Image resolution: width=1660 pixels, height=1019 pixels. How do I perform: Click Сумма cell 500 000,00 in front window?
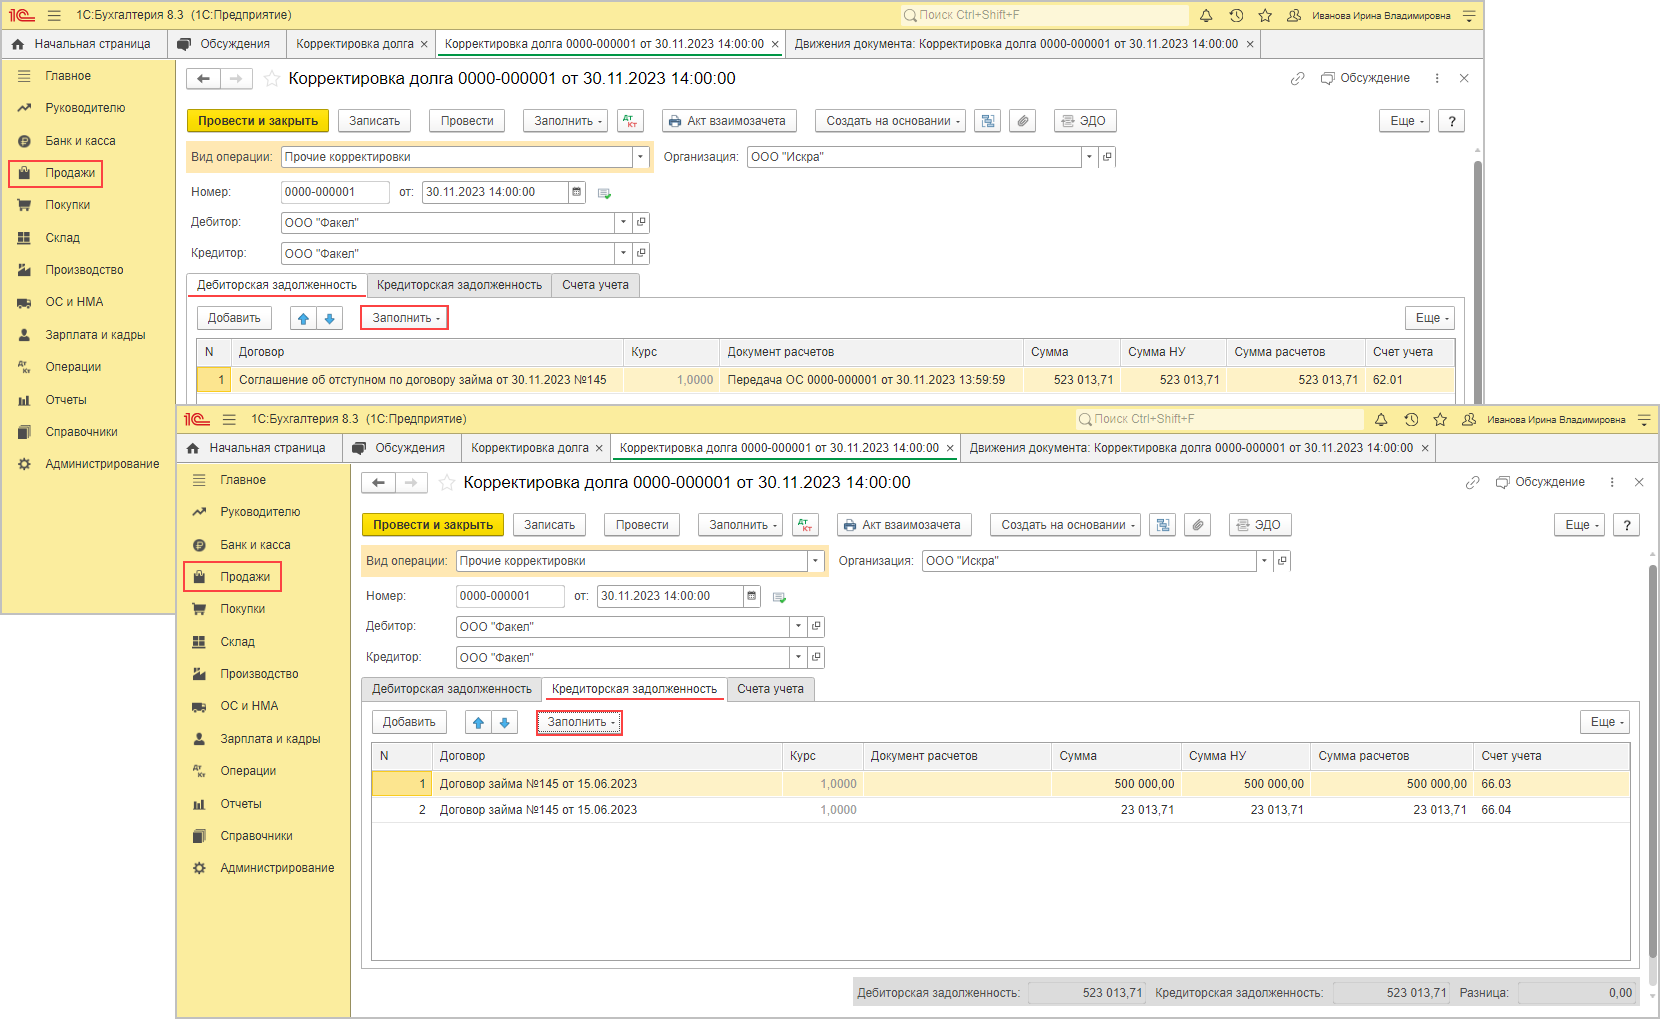1115,784
